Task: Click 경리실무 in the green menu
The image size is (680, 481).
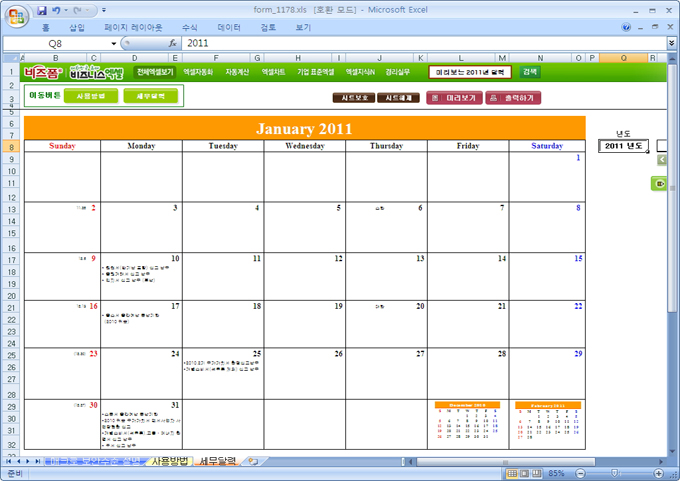Action: pos(398,72)
